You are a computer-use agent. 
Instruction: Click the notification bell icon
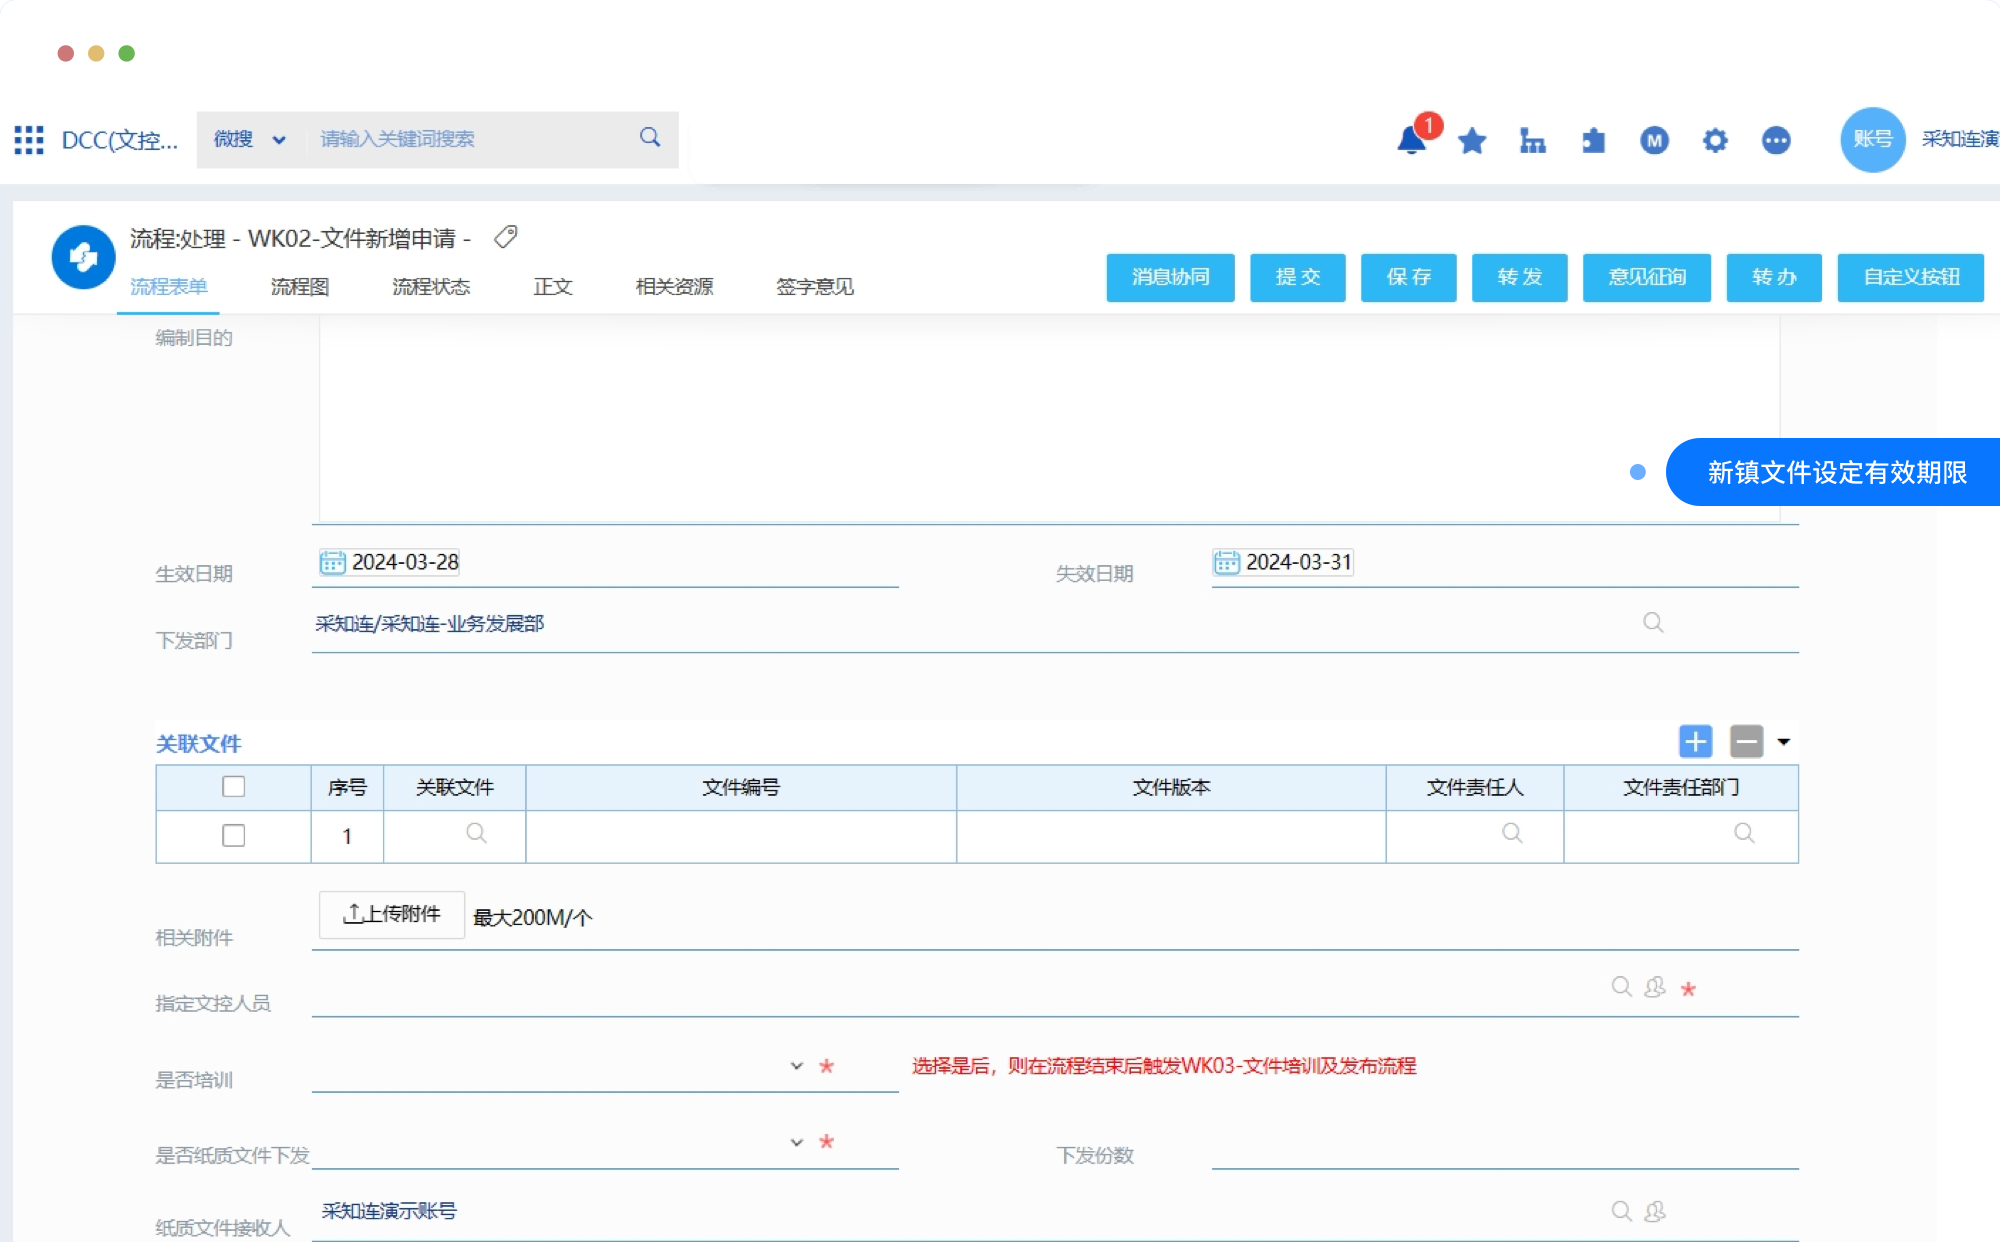click(1411, 141)
